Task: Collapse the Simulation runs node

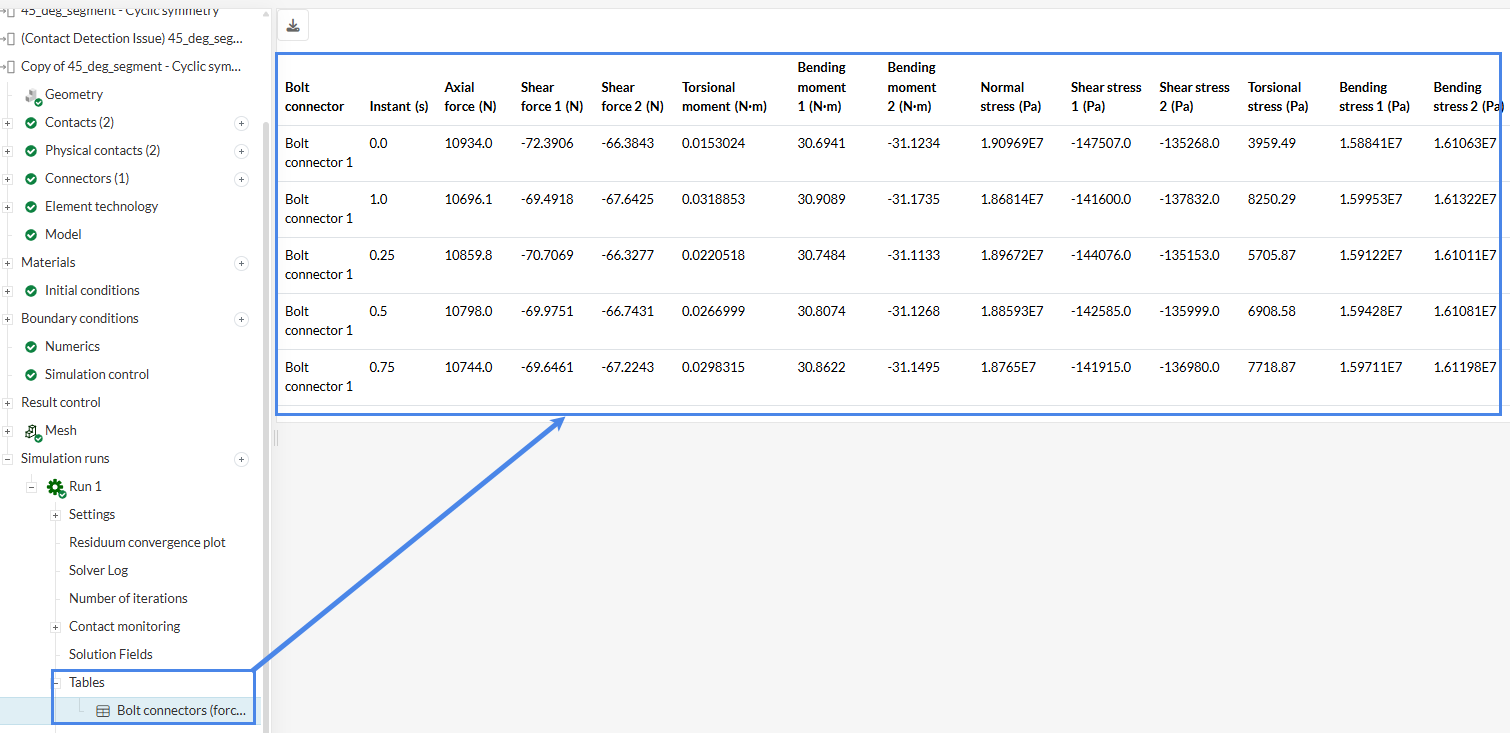Action: coord(8,459)
